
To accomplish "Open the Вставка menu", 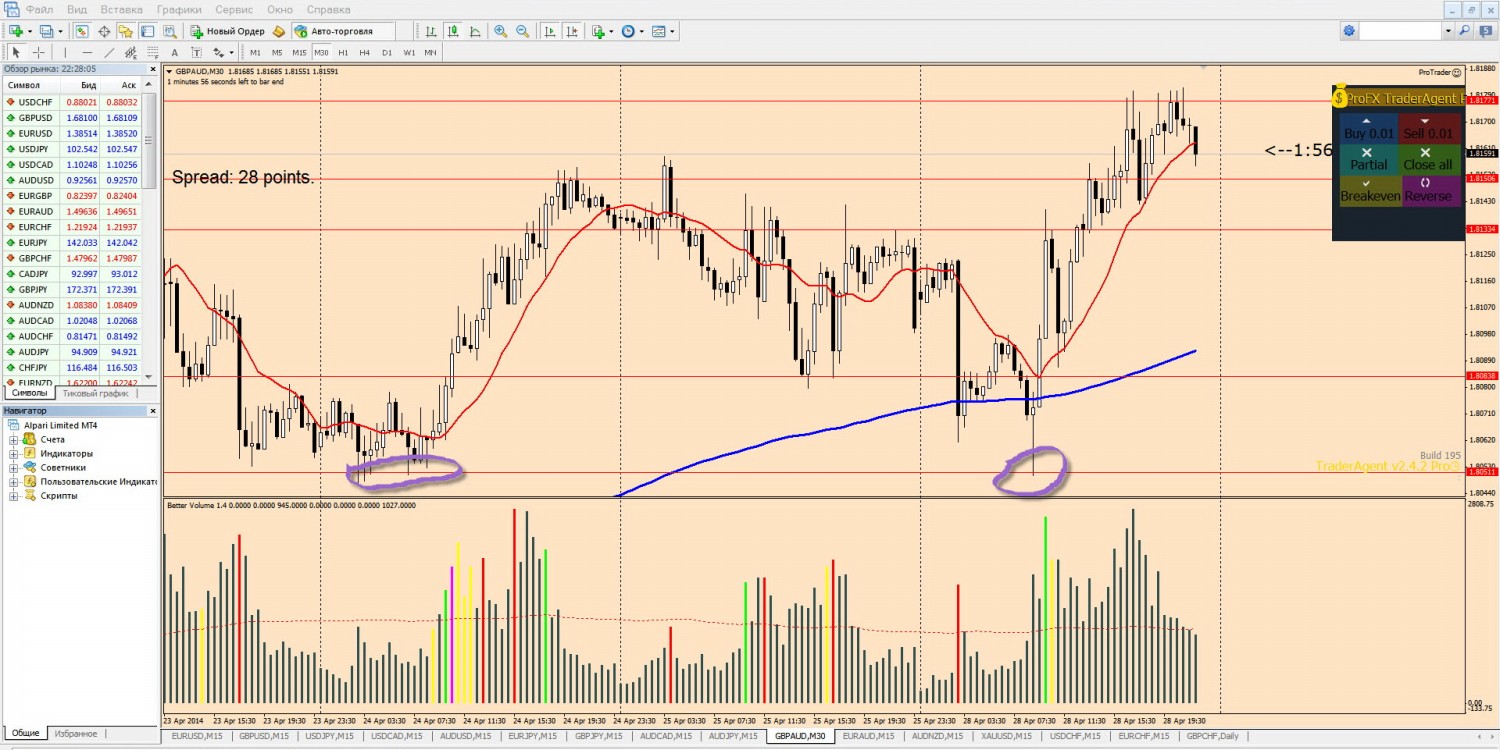I will click(x=121, y=9).
